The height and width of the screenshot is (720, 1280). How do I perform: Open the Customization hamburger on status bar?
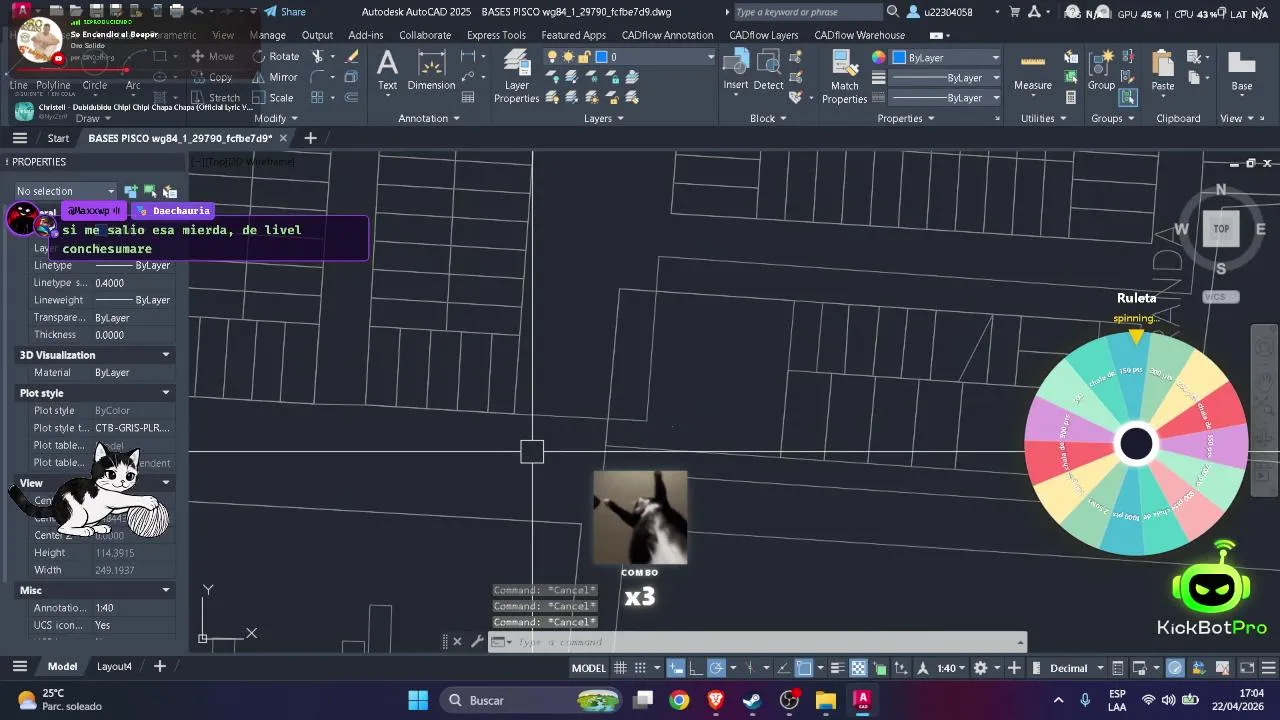coord(1267,668)
